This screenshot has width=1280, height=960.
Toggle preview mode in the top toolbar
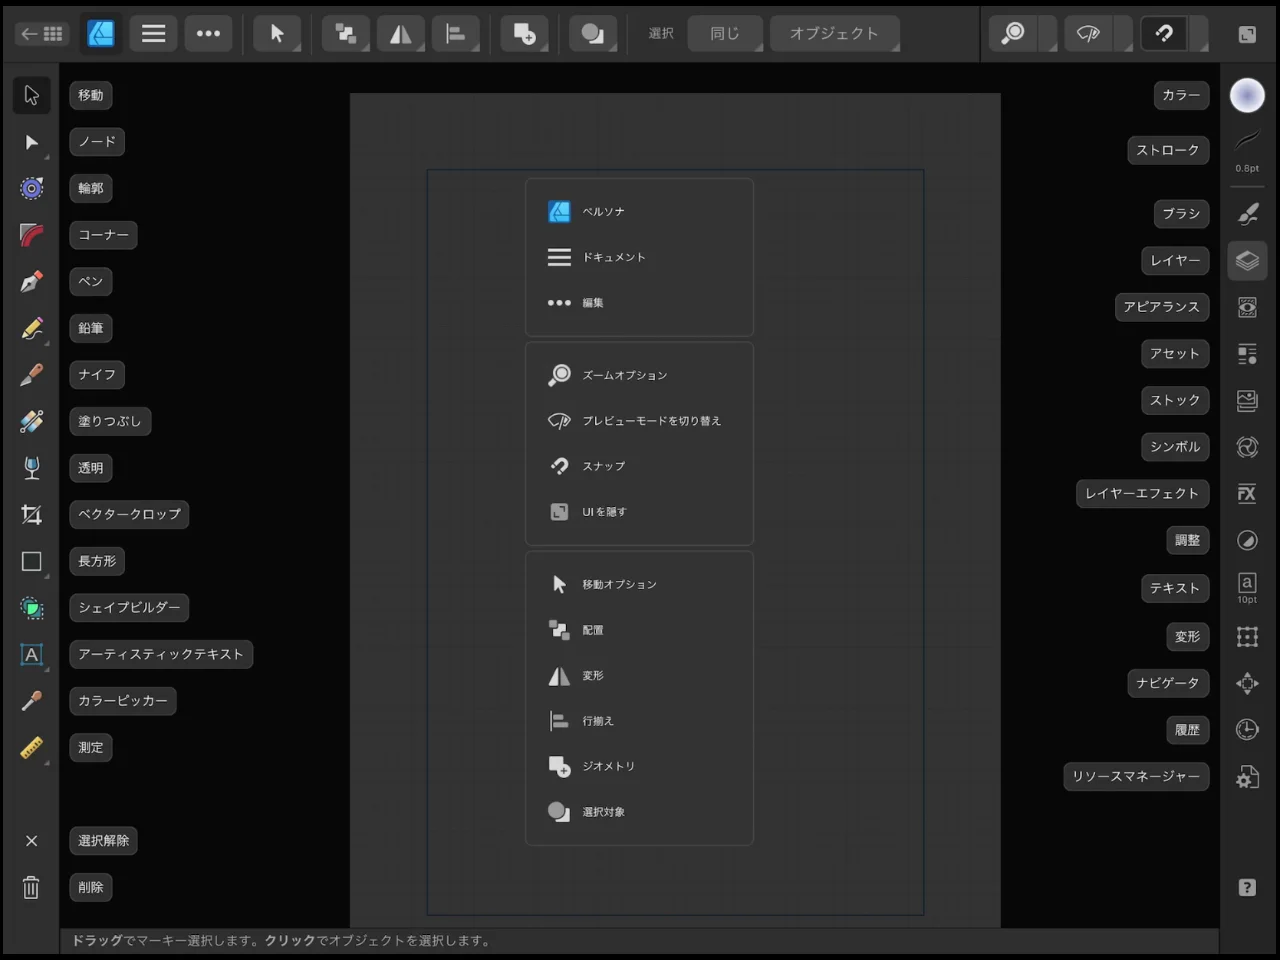coord(1088,34)
